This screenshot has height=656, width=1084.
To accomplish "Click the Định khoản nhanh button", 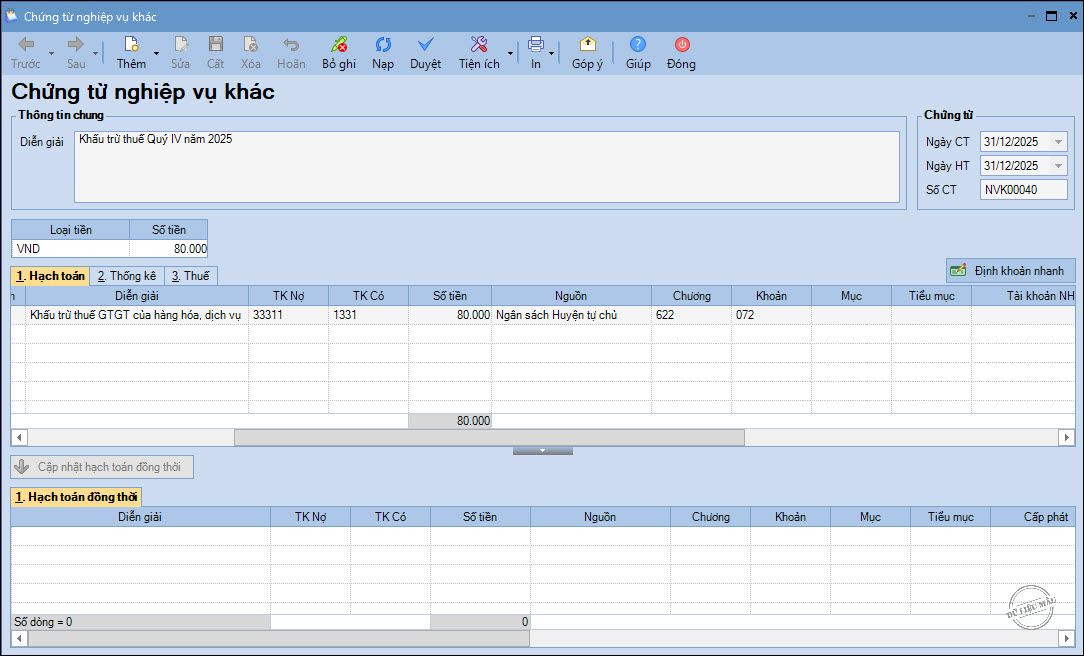I will pos(1010,270).
